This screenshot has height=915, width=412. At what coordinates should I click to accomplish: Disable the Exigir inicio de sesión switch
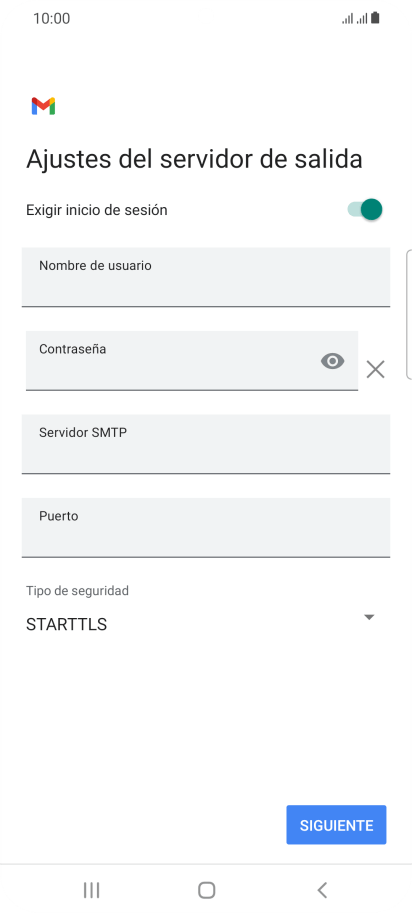(365, 209)
